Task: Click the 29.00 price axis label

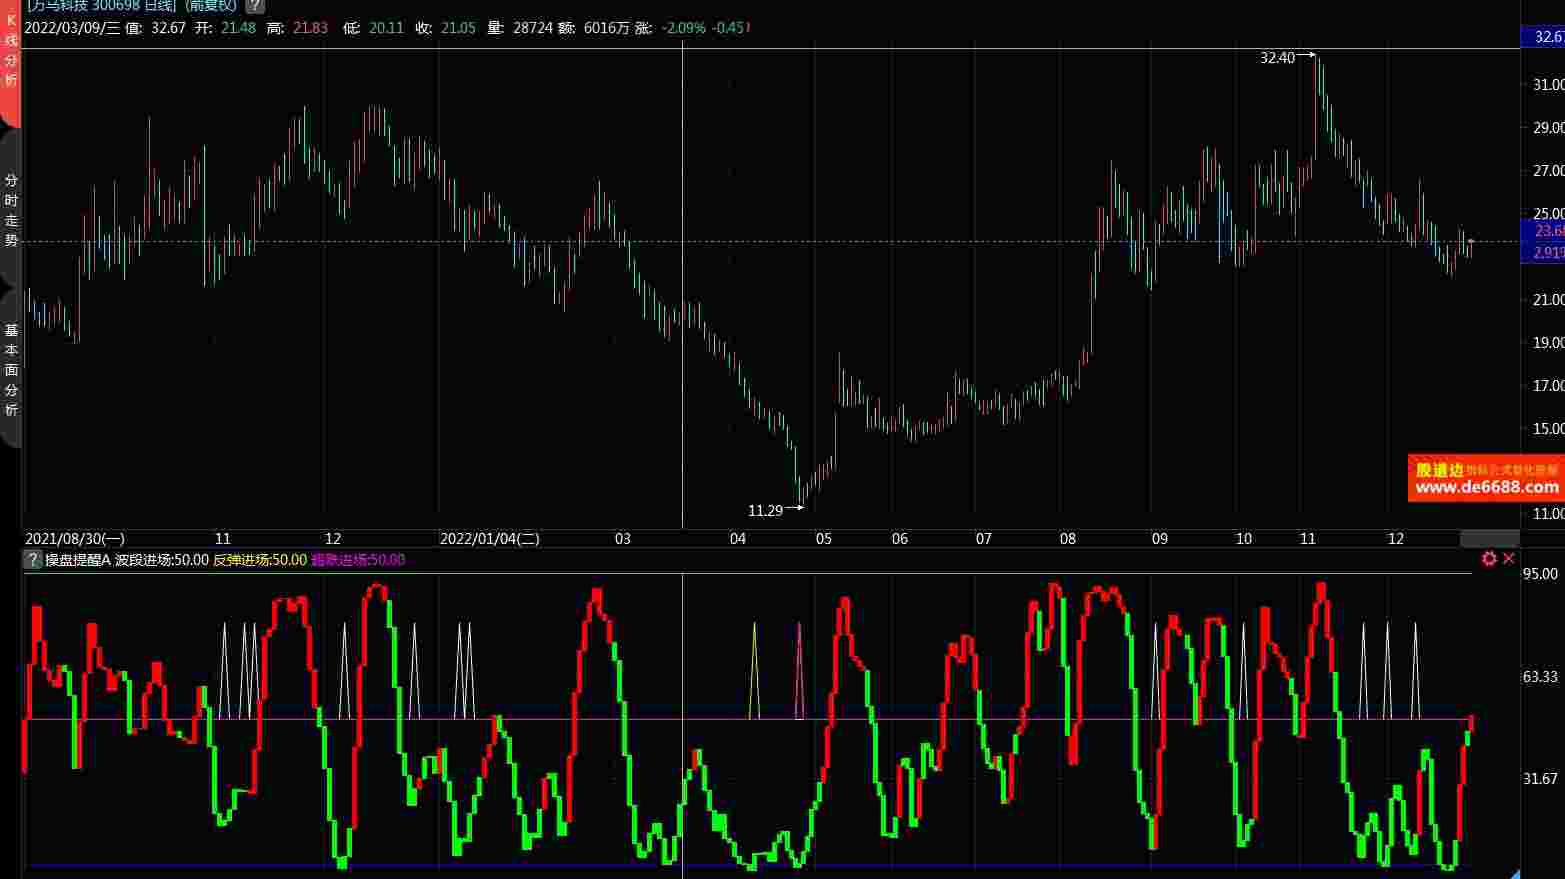Action: click(1548, 128)
